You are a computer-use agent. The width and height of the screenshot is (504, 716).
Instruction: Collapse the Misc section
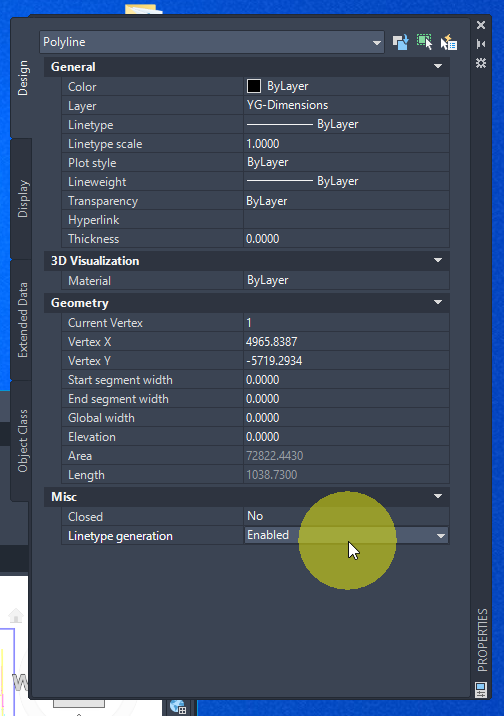click(x=438, y=497)
